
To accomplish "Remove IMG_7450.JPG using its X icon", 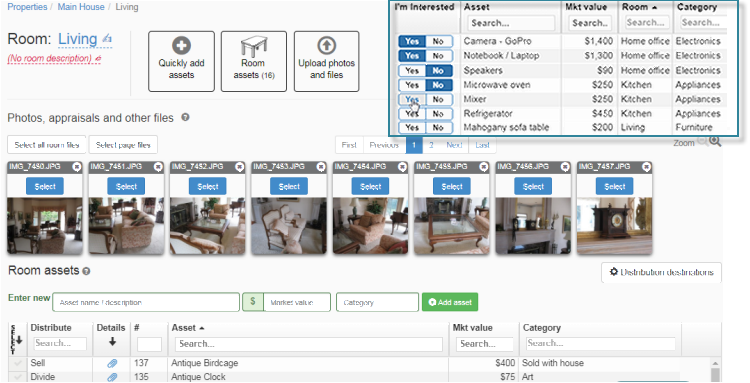I will pyautogui.click(x=77, y=166).
